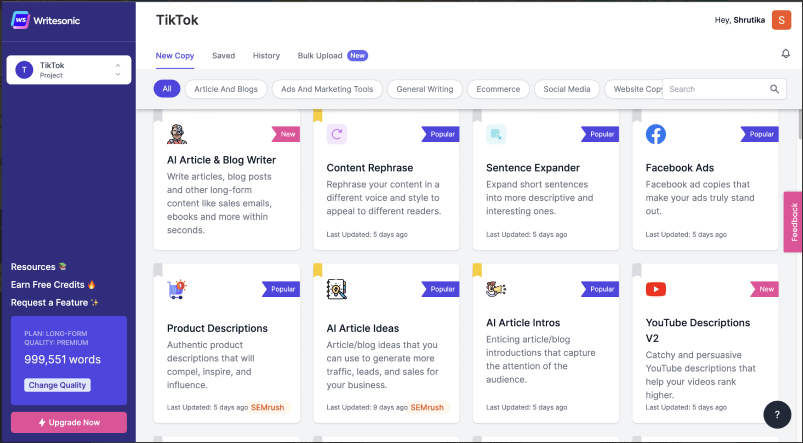Screen dimensions: 803x443
Task: Toggle bookmark on Content Rephrase card
Action: (318, 116)
